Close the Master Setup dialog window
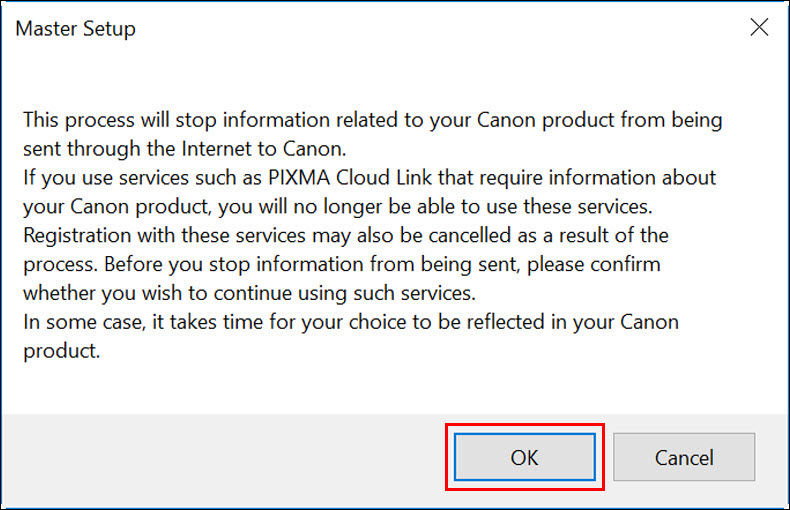Image resolution: width=790 pixels, height=510 pixels. [759, 27]
